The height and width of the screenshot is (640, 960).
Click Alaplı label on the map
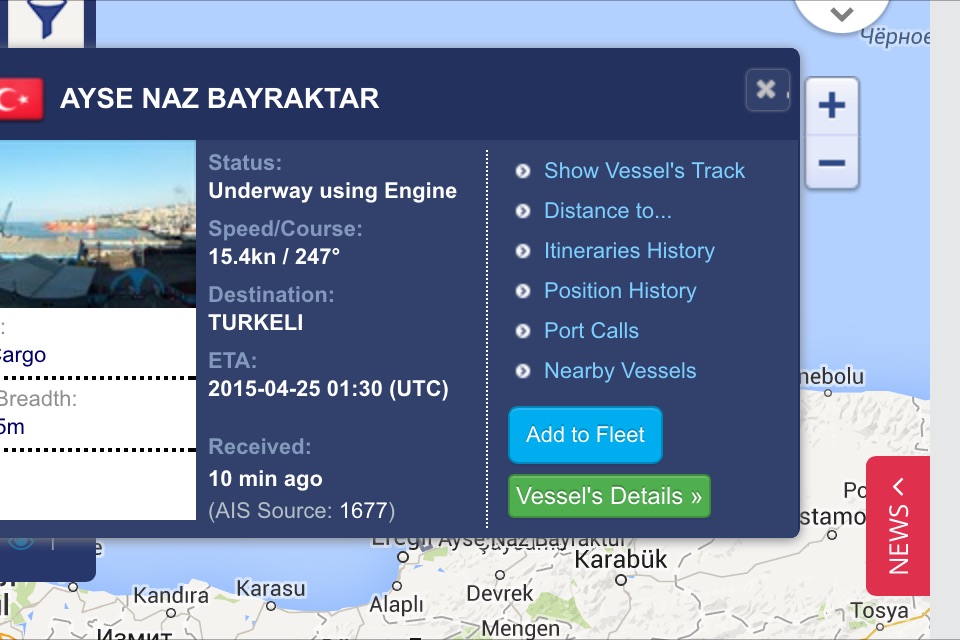(396, 605)
